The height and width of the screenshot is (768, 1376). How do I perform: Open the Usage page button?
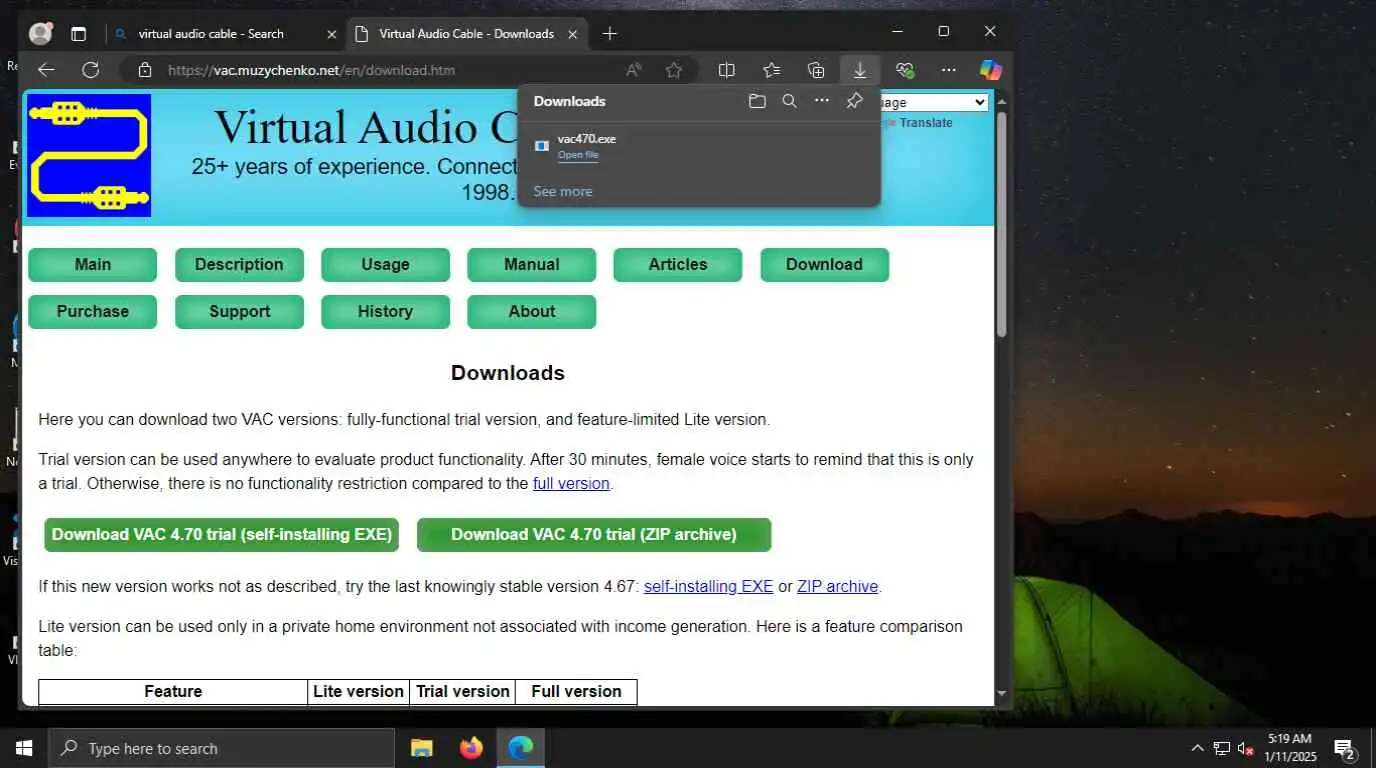click(385, 265)
